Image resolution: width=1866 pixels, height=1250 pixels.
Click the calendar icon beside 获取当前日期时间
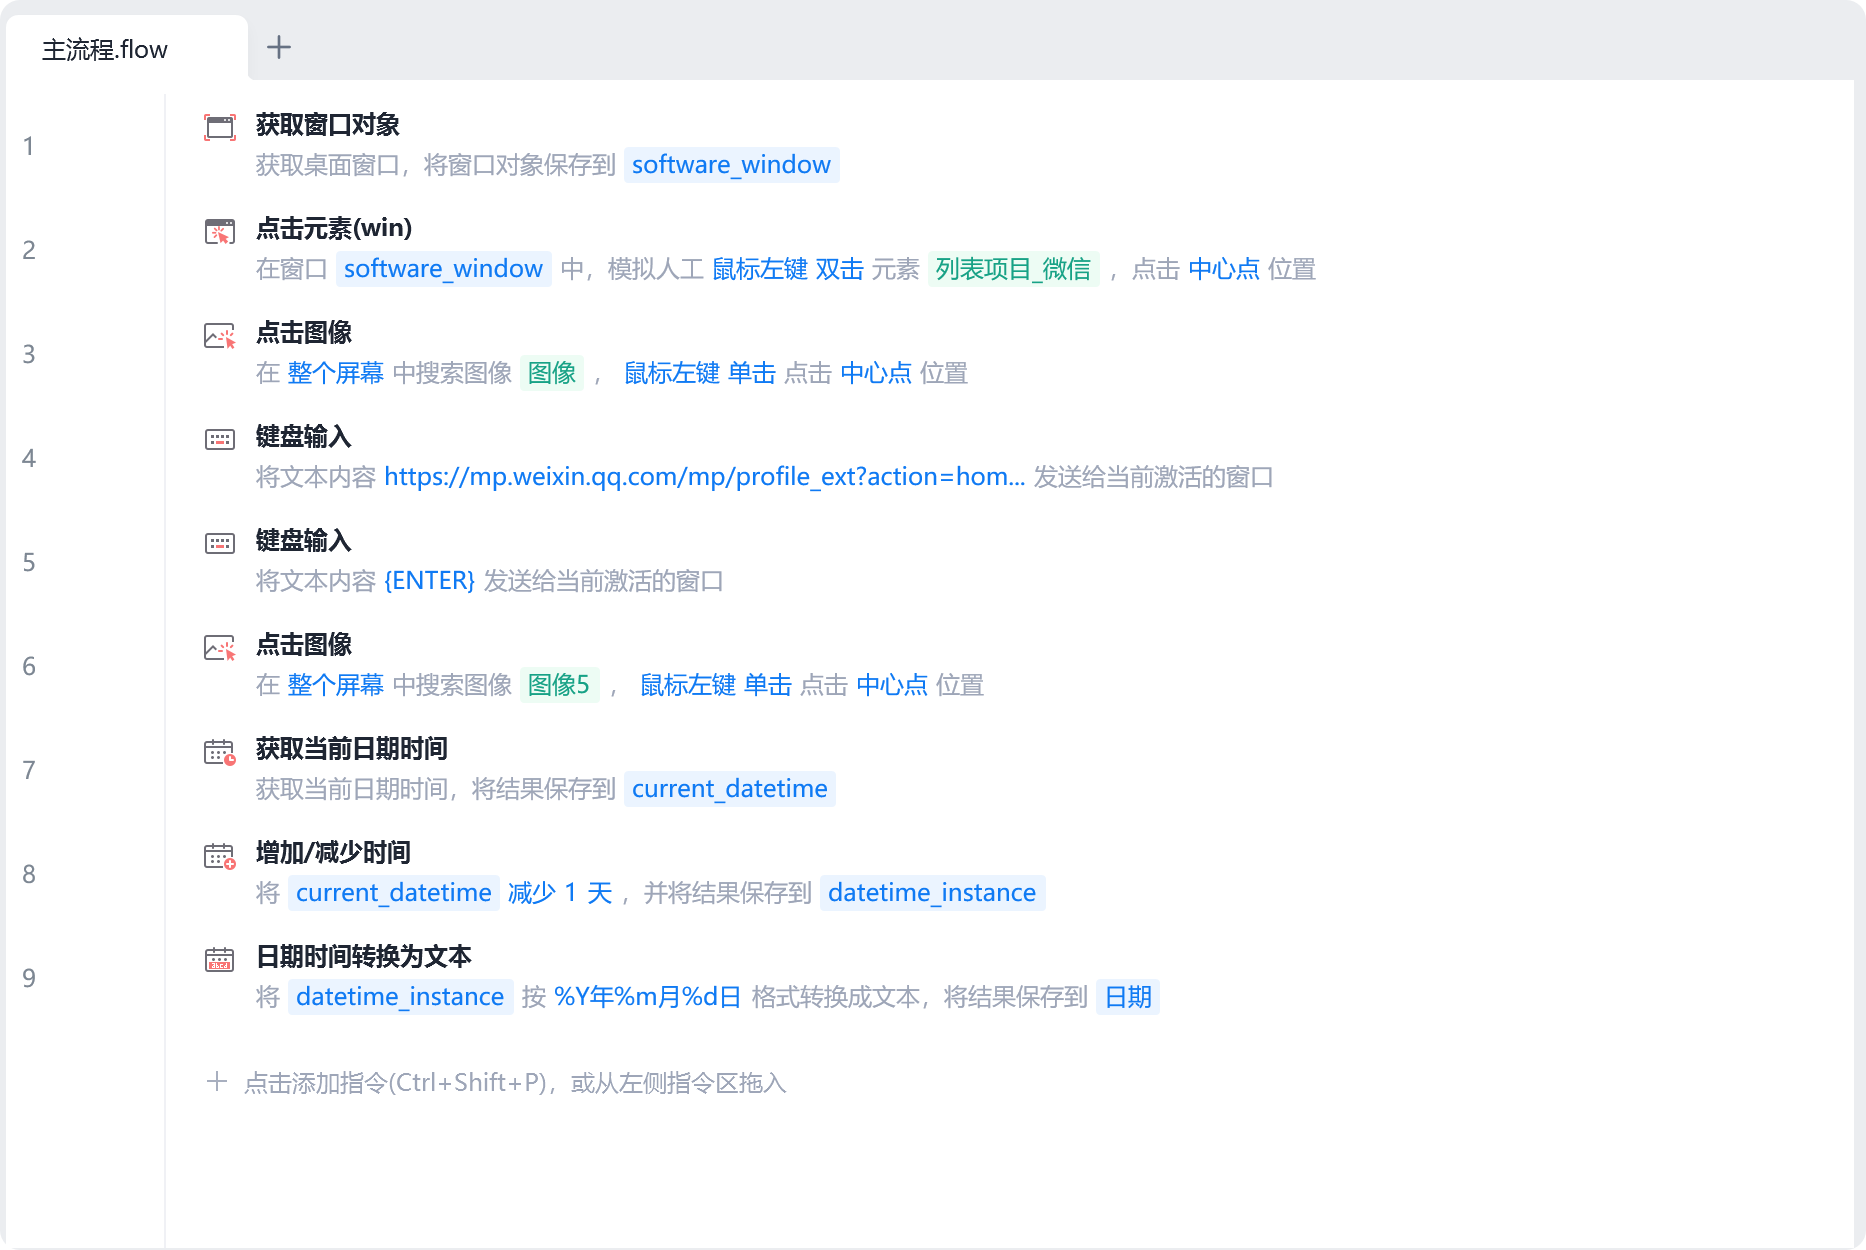point(220,751)
